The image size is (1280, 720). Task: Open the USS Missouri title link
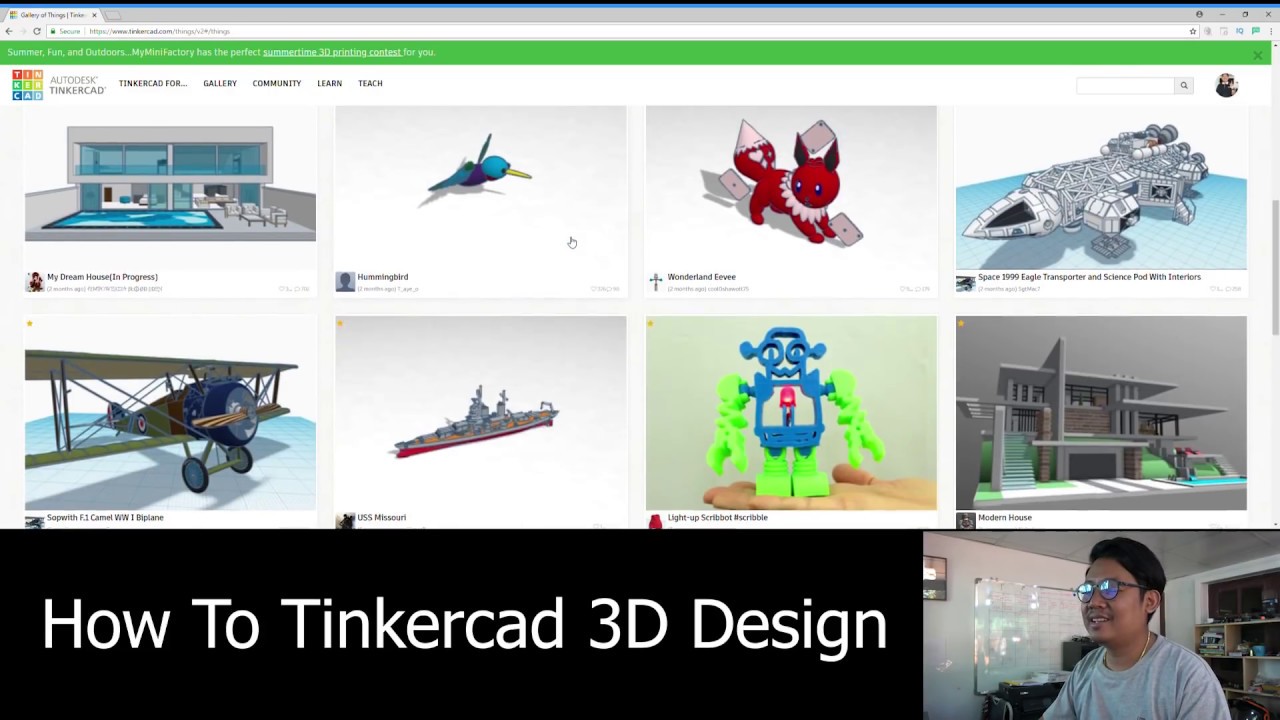coord(382,518)
